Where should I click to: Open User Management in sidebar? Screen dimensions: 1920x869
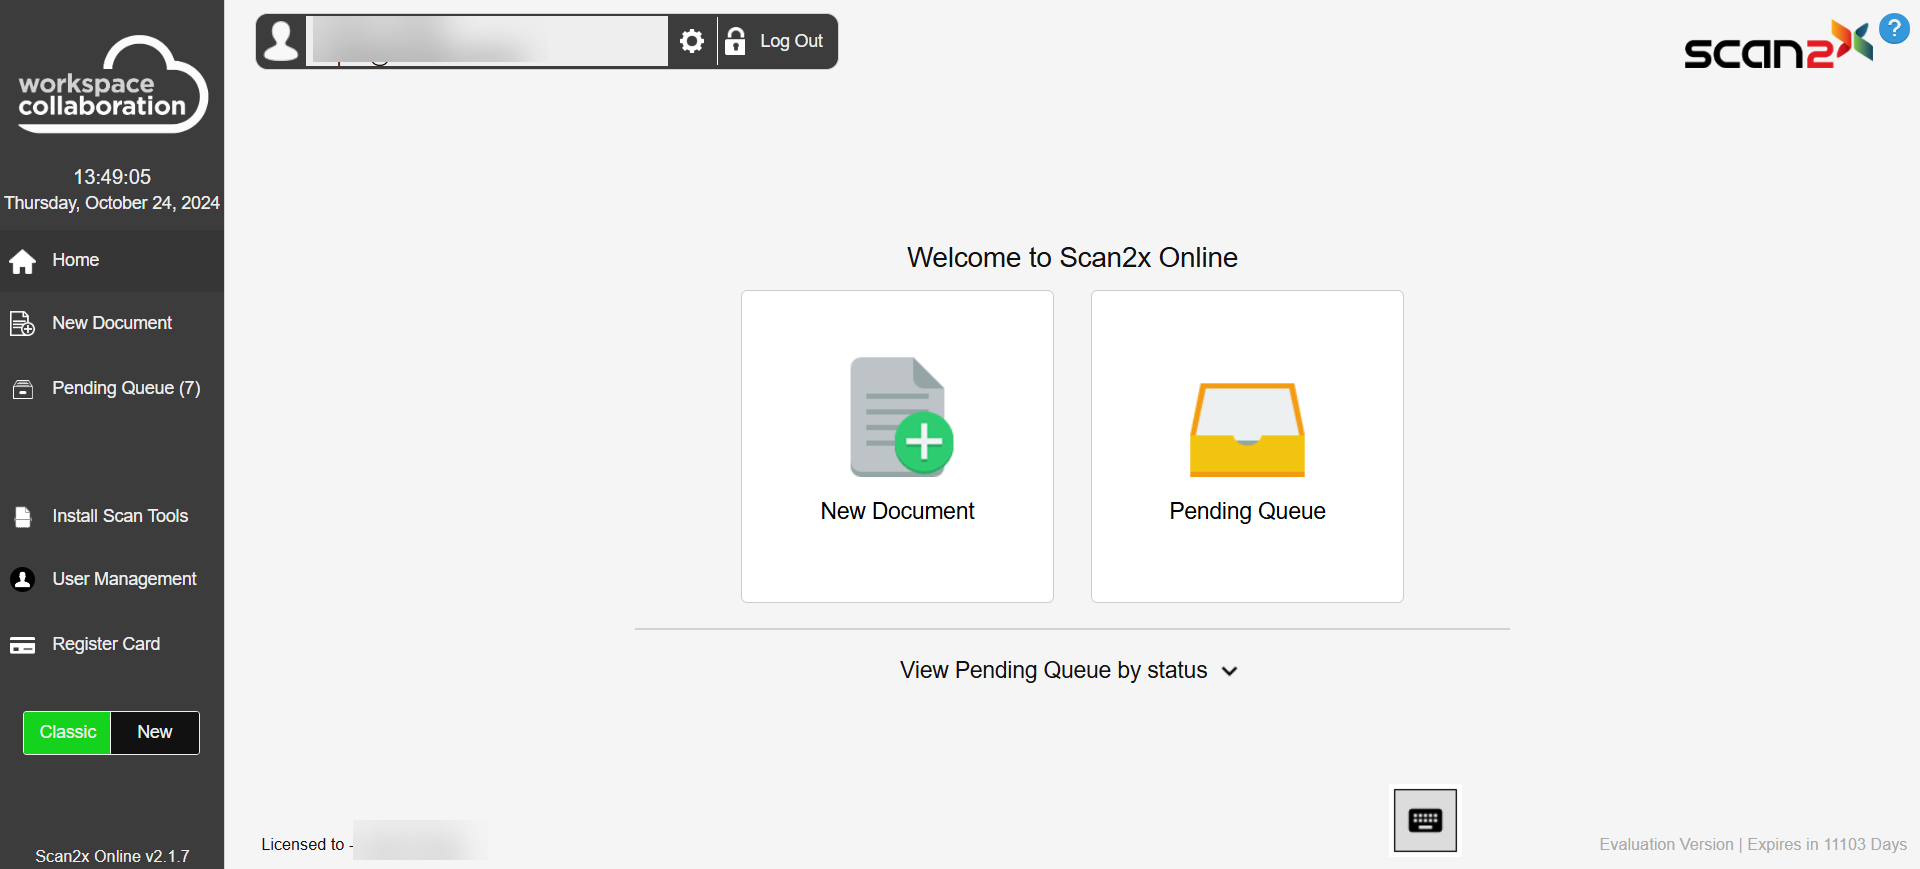(124, 579)
